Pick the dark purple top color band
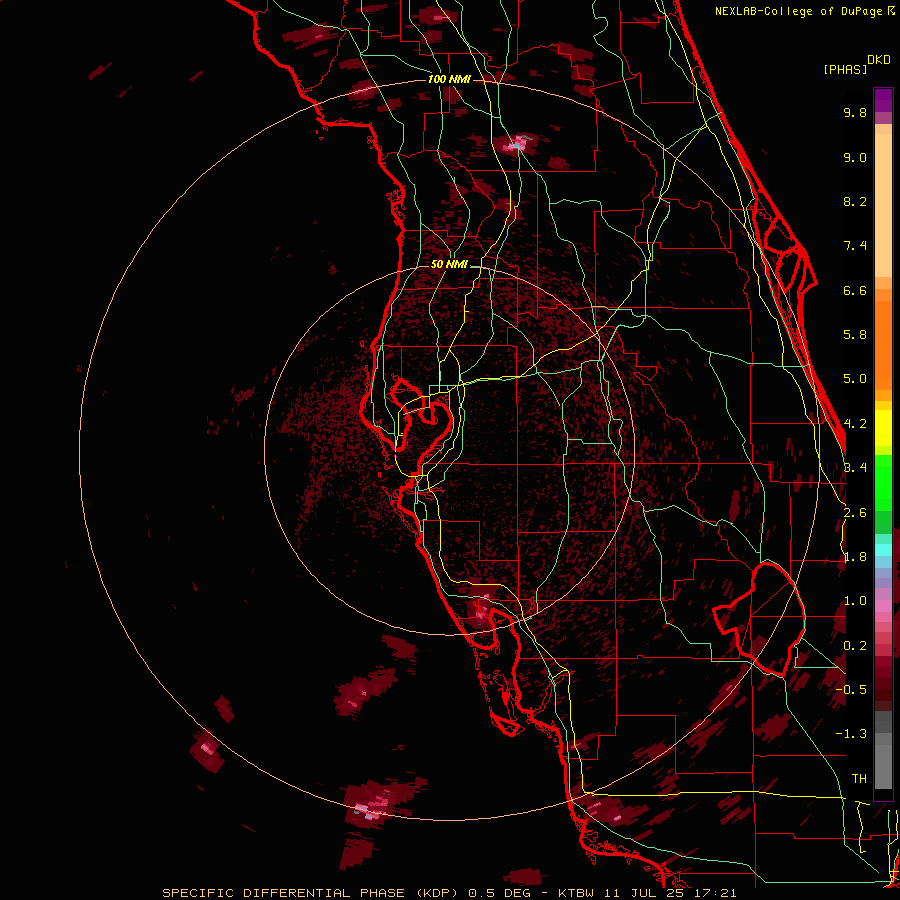This screenshot has width=900, height=900. pos(883,100)
